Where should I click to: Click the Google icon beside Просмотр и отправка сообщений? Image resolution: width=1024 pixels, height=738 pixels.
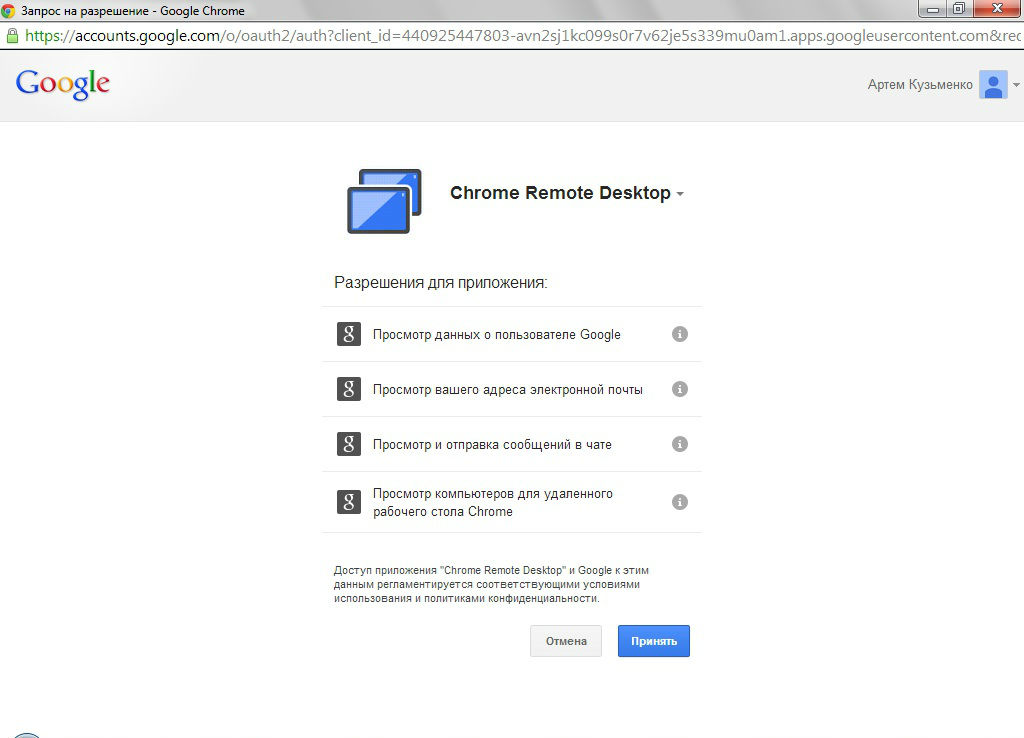349,443
